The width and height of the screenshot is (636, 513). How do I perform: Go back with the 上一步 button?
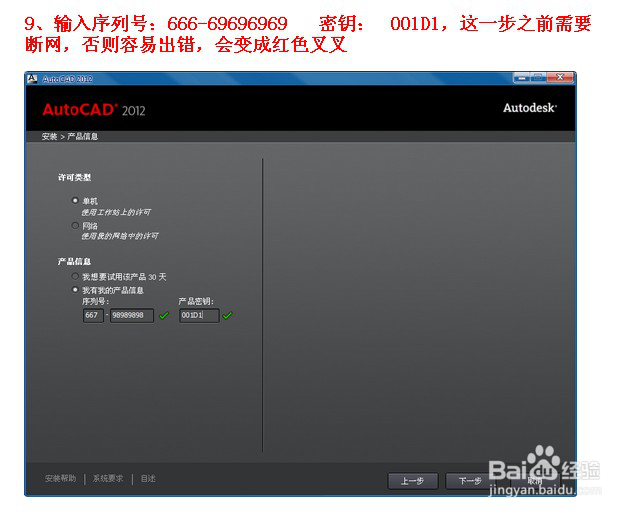(413, 481)
